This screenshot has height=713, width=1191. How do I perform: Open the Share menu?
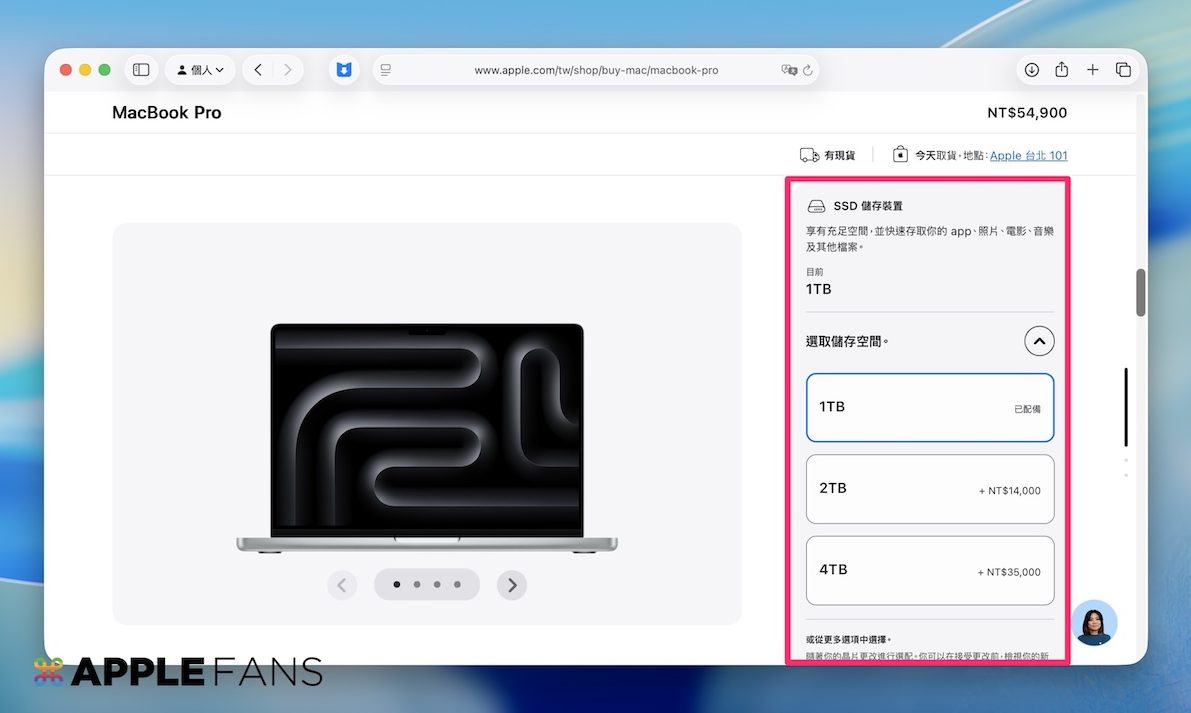pos(1062,70)
